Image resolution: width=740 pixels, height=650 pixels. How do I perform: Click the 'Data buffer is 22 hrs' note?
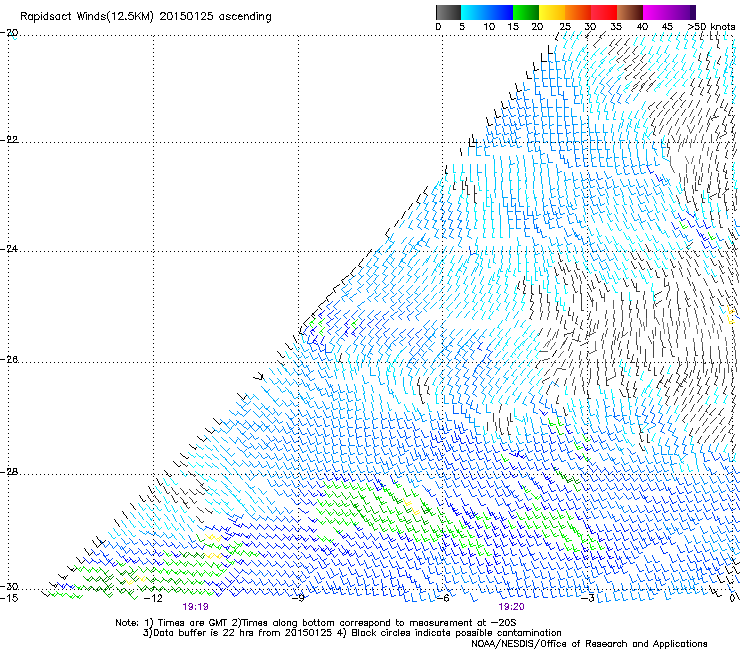coord(353,633)
